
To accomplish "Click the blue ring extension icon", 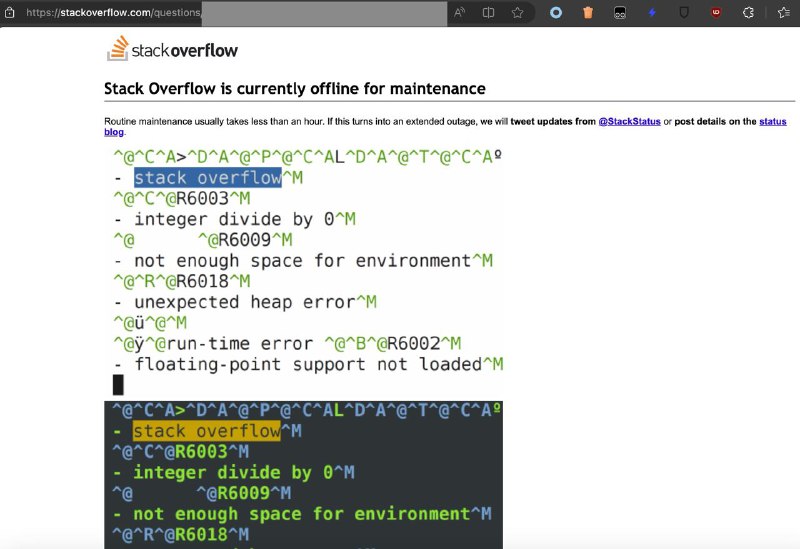I will (x=556, y=13).
